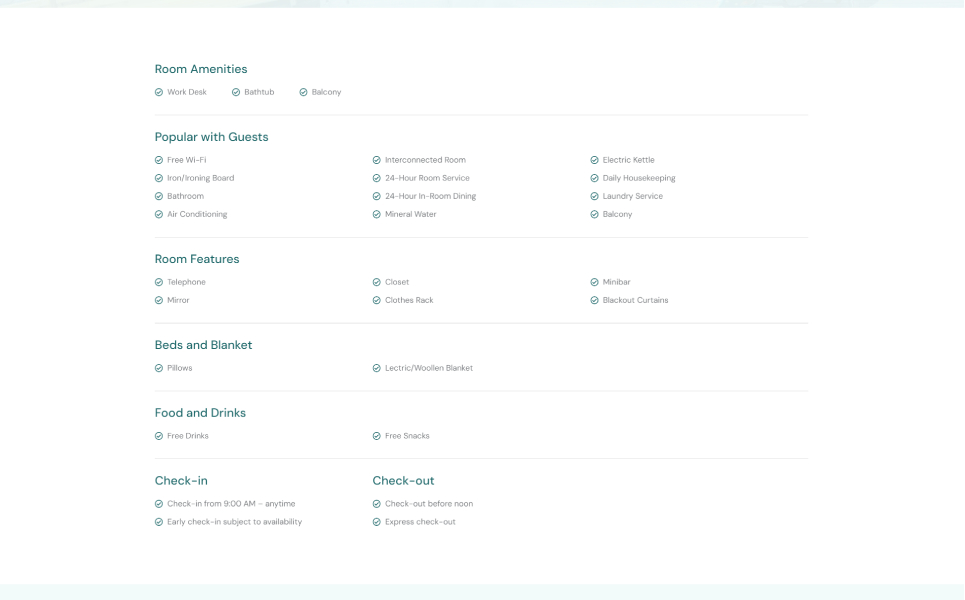This screenshot has height=600, width=965.
Task: Click the checkmark next to Mineral Water
Action: (x=377, y=214)
